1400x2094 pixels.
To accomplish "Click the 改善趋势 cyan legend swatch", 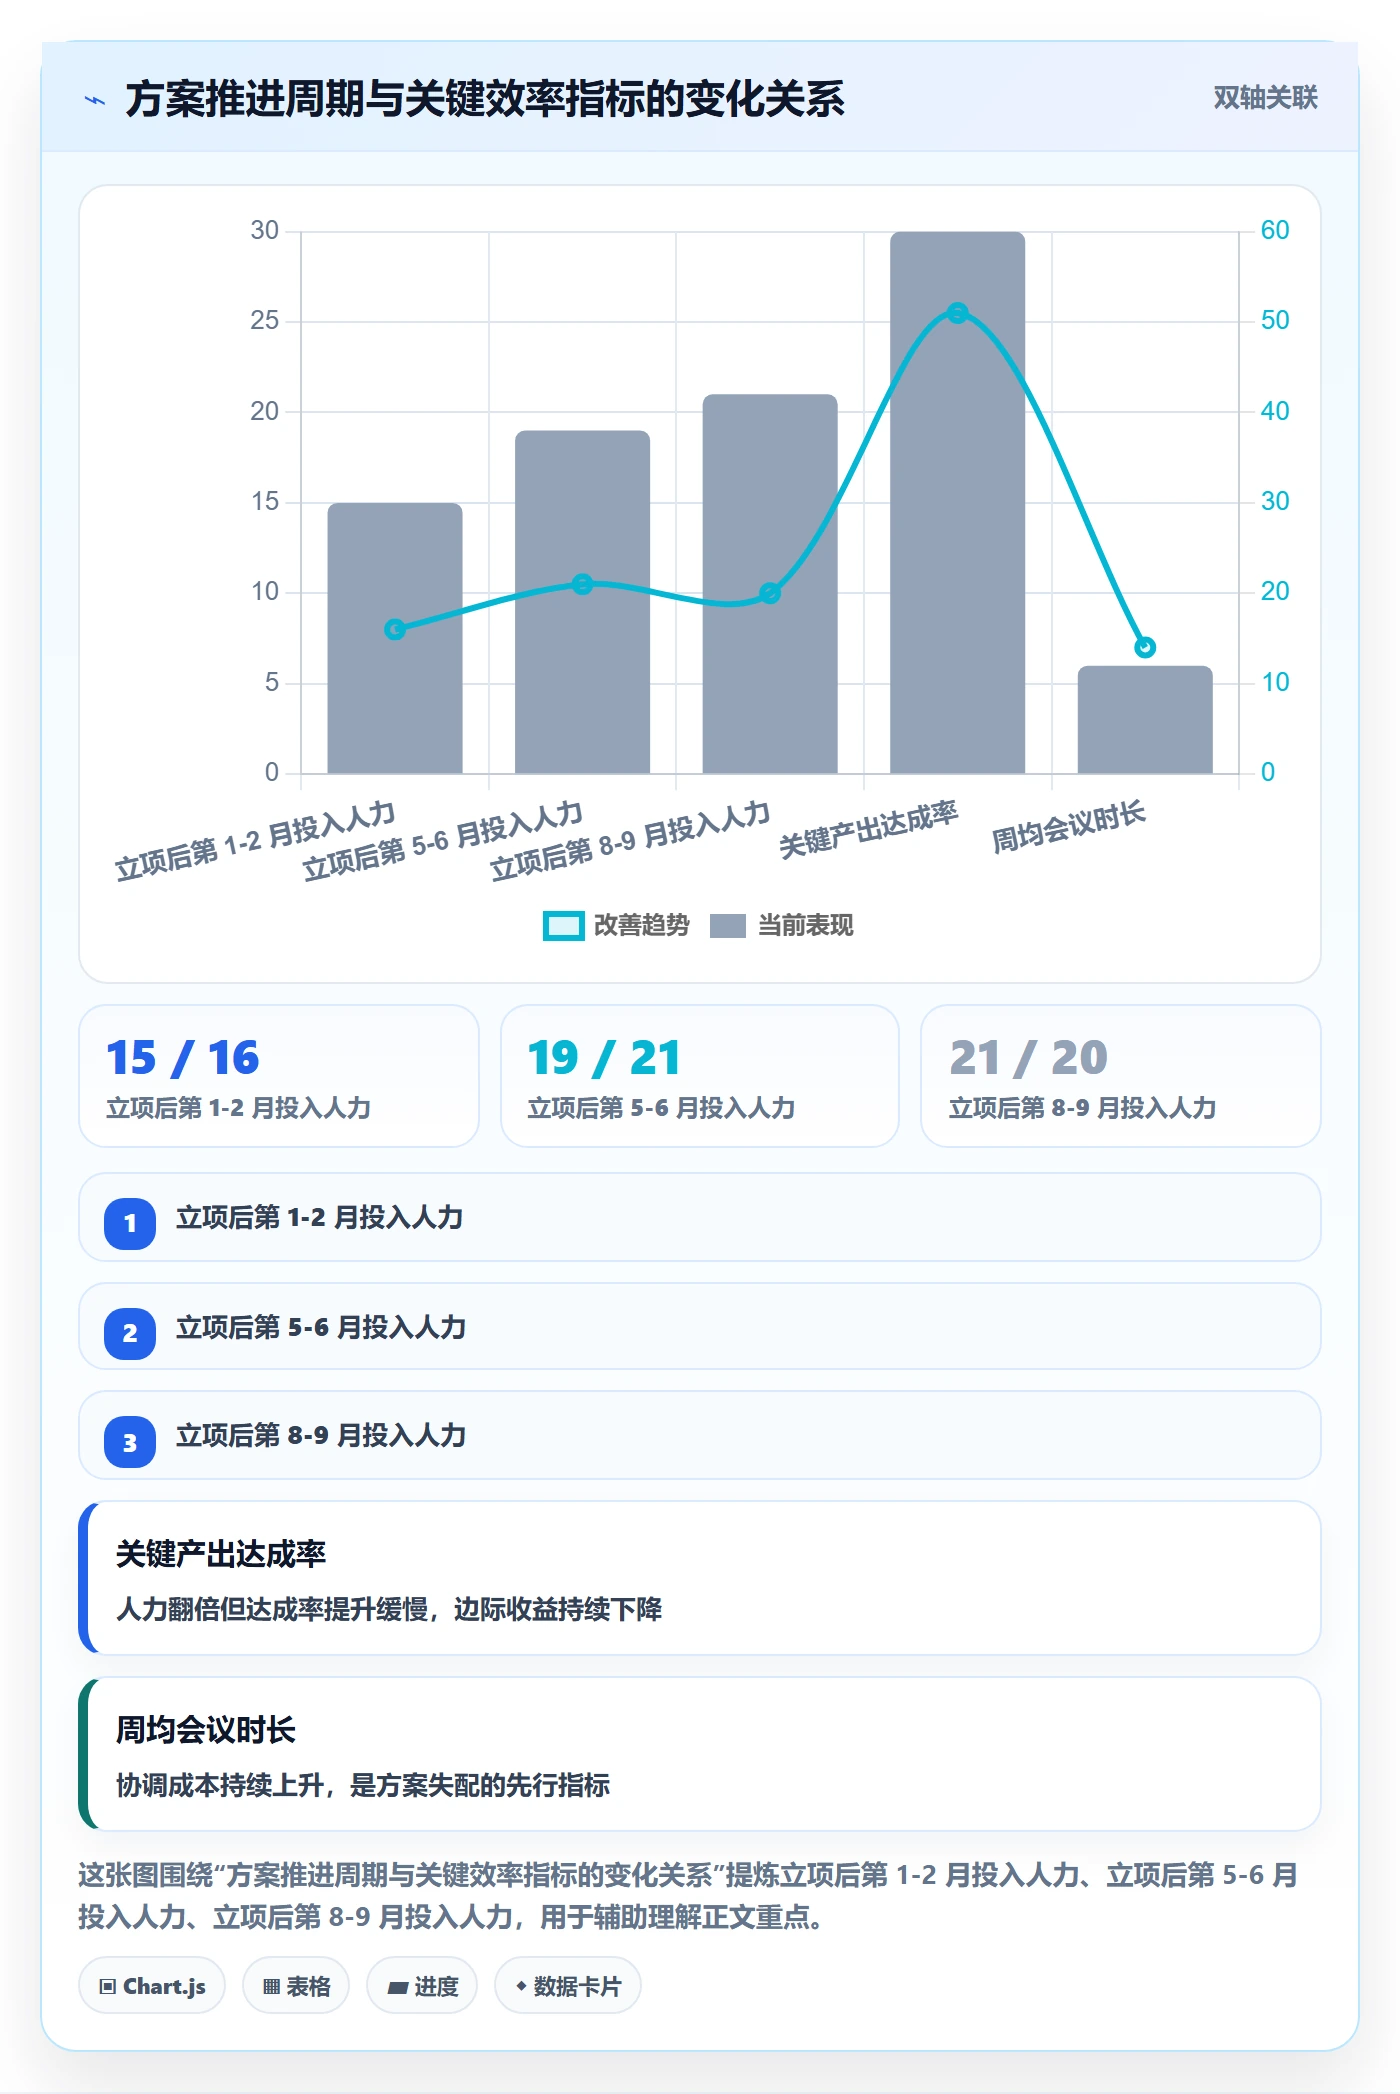I will (563, 926).
